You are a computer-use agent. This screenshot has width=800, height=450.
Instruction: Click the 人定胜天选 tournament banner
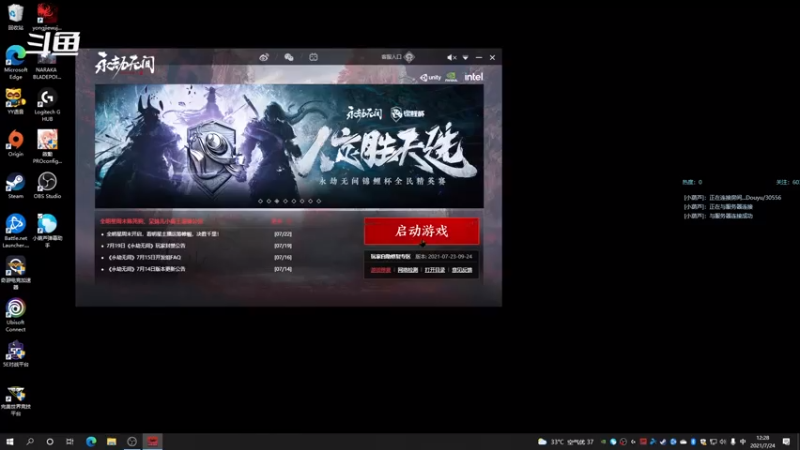(289, 146)
